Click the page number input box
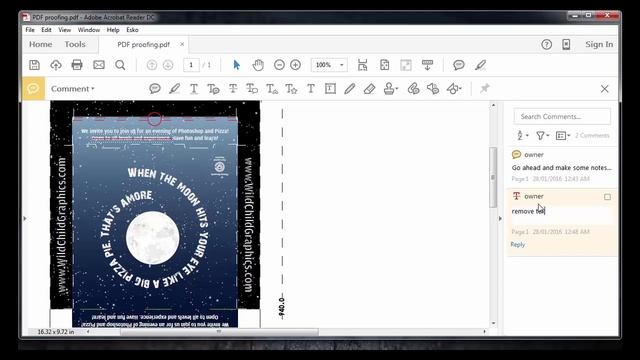Viewport: 640px width, 360px height. tap(191, 65)
